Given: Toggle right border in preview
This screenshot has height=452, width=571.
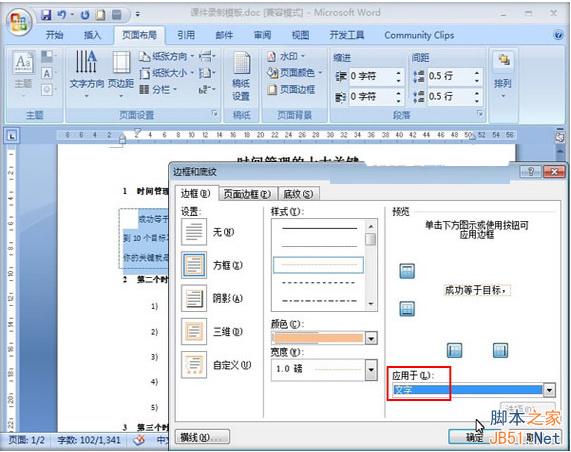Looking at the screenshot, I should coord(500,350).
